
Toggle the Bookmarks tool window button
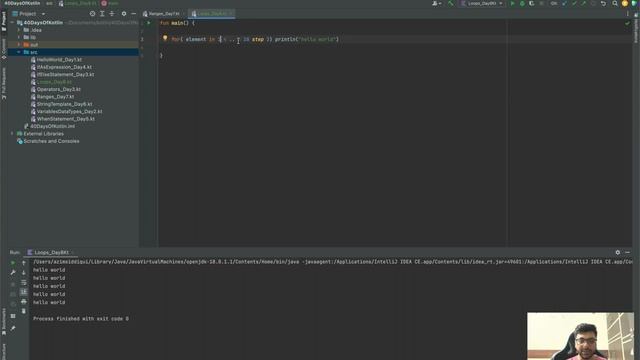pos(4,322)
